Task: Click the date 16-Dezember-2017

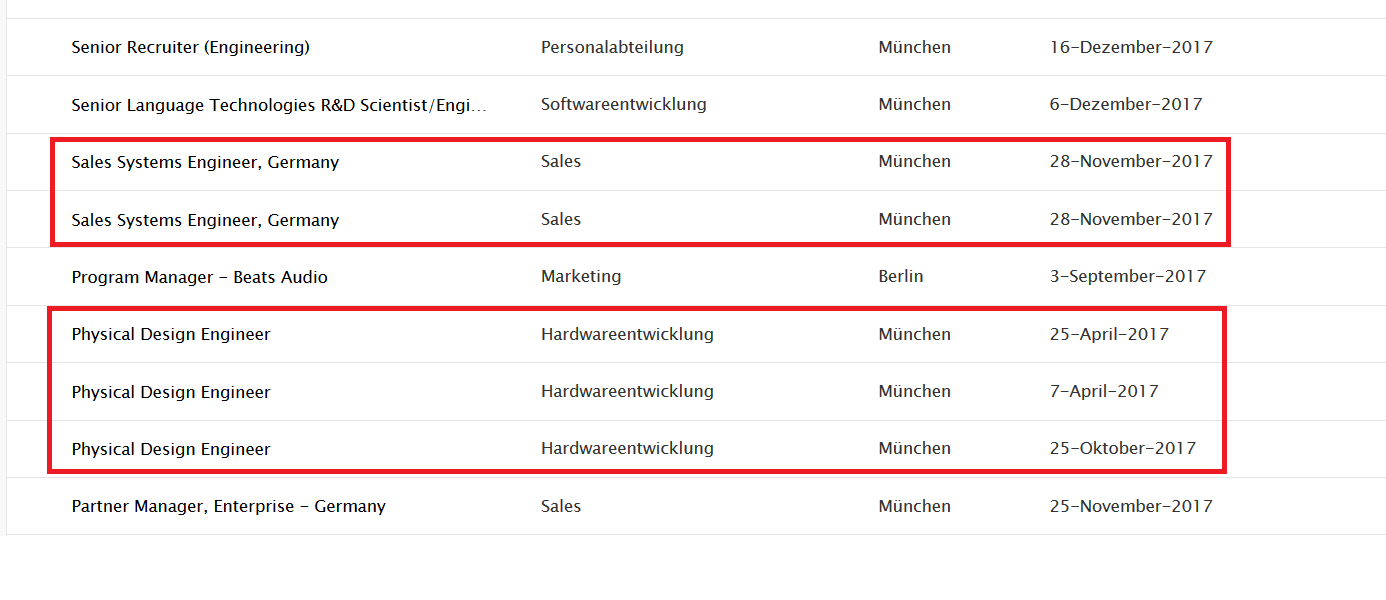Action: 1131,47
